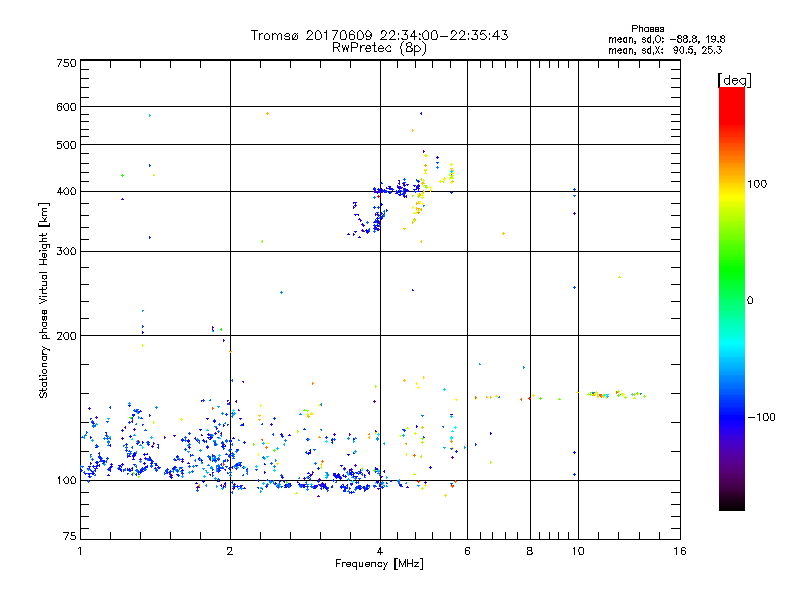The height and width of the screenshot is (600, 800).
Task: Click the 75 tick on the height axis
Action: click(69, 536)
